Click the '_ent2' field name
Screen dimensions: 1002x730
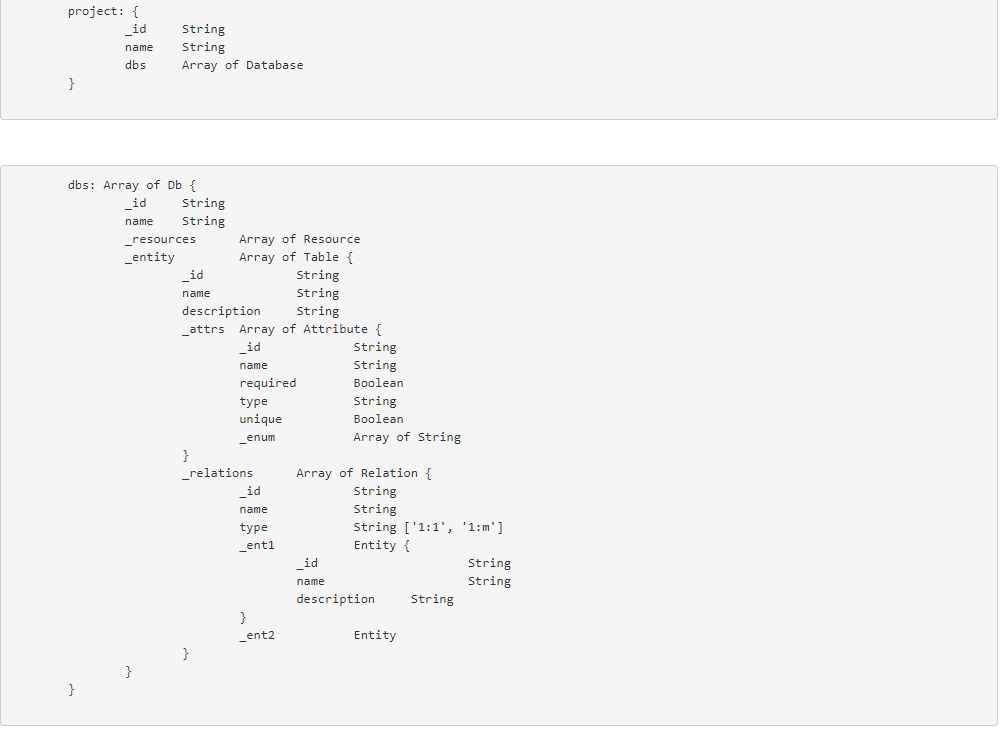256,635
